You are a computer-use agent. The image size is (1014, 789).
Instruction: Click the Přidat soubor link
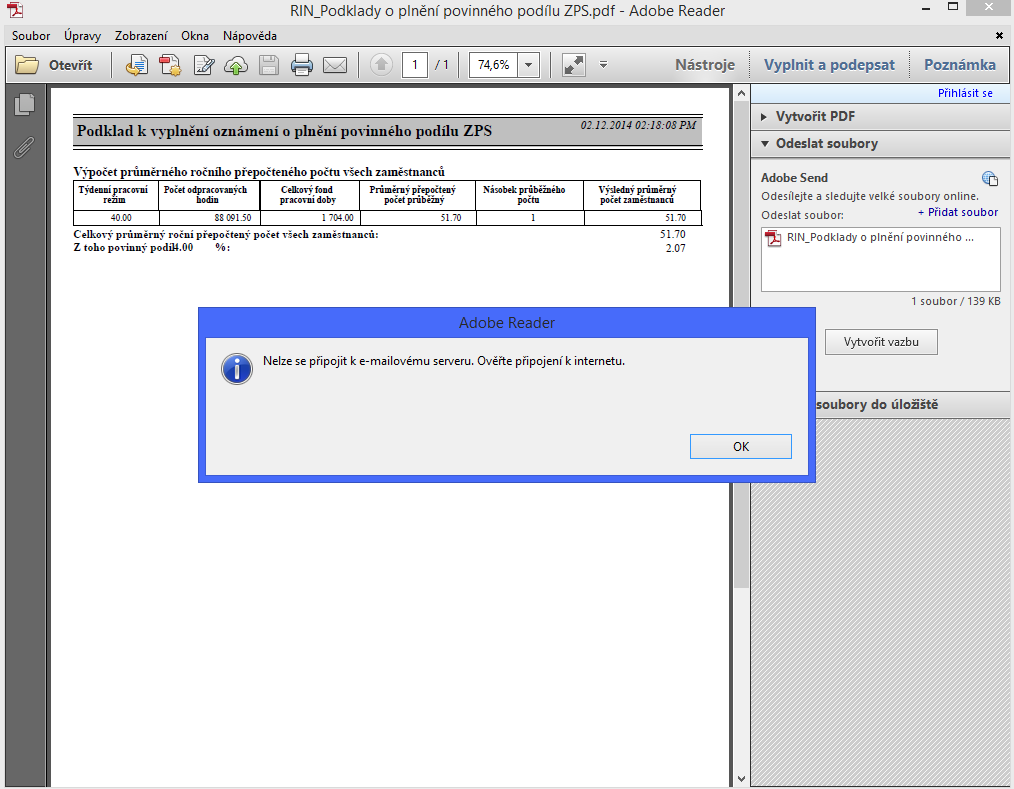pos(958,212)
